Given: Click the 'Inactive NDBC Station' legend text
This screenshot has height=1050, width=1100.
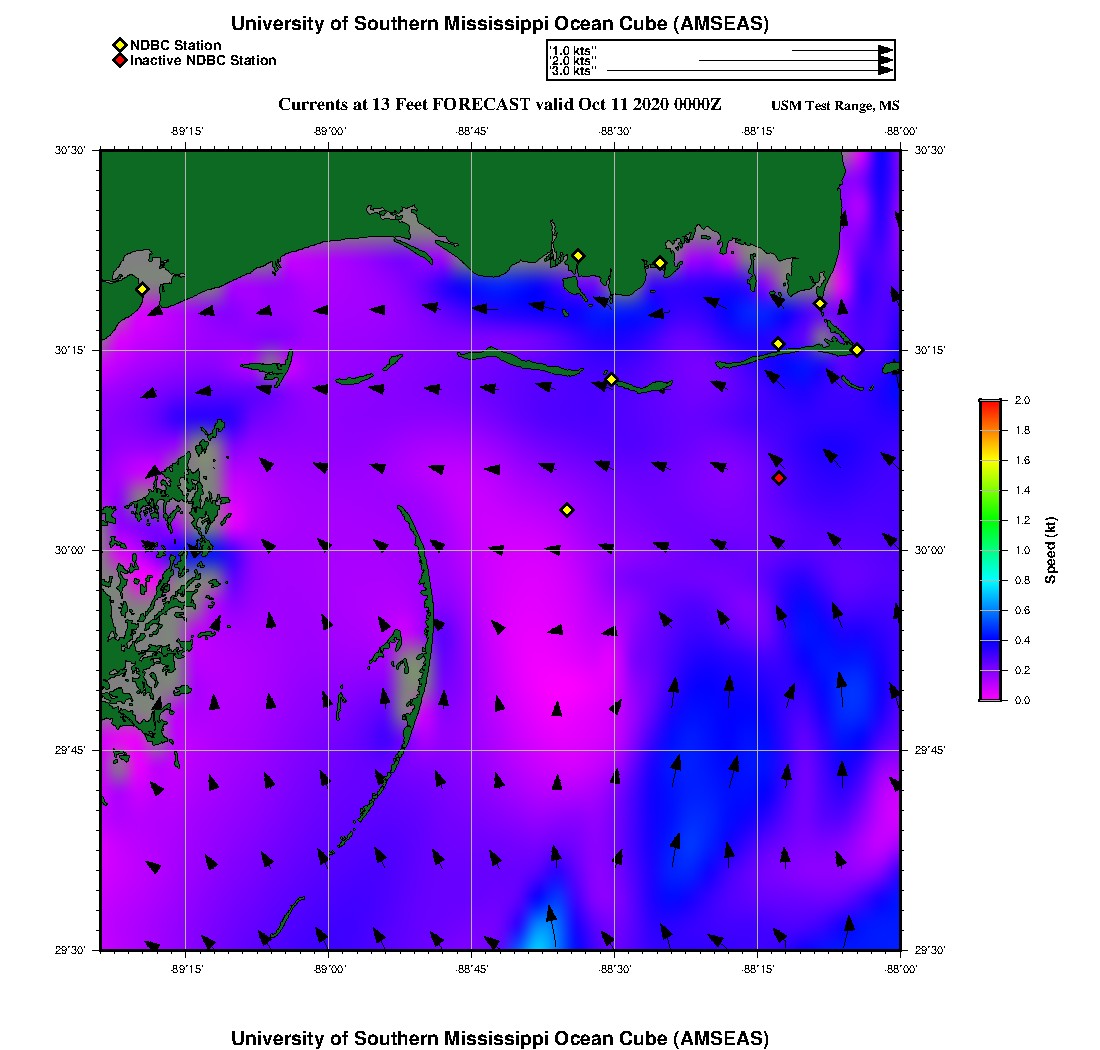Looking at the screenshot, I should [x=203, y=60].
